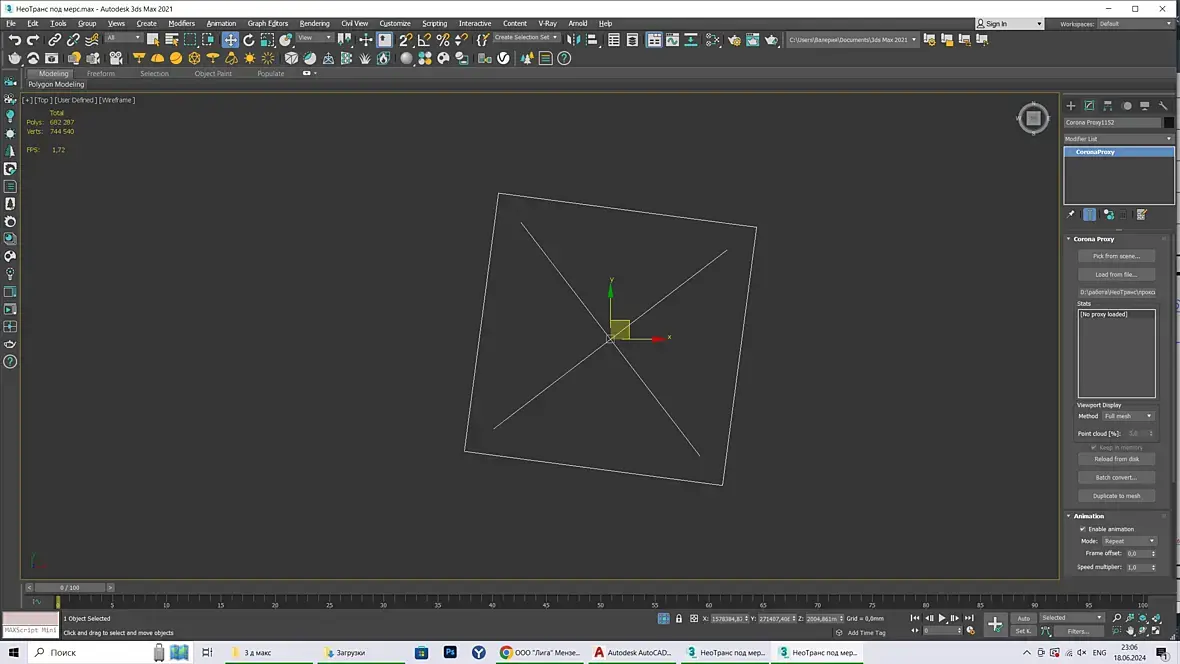Viewport: 1180px width, 664px height.
Task: Click the Undo arrow icon
Action: 14,40
